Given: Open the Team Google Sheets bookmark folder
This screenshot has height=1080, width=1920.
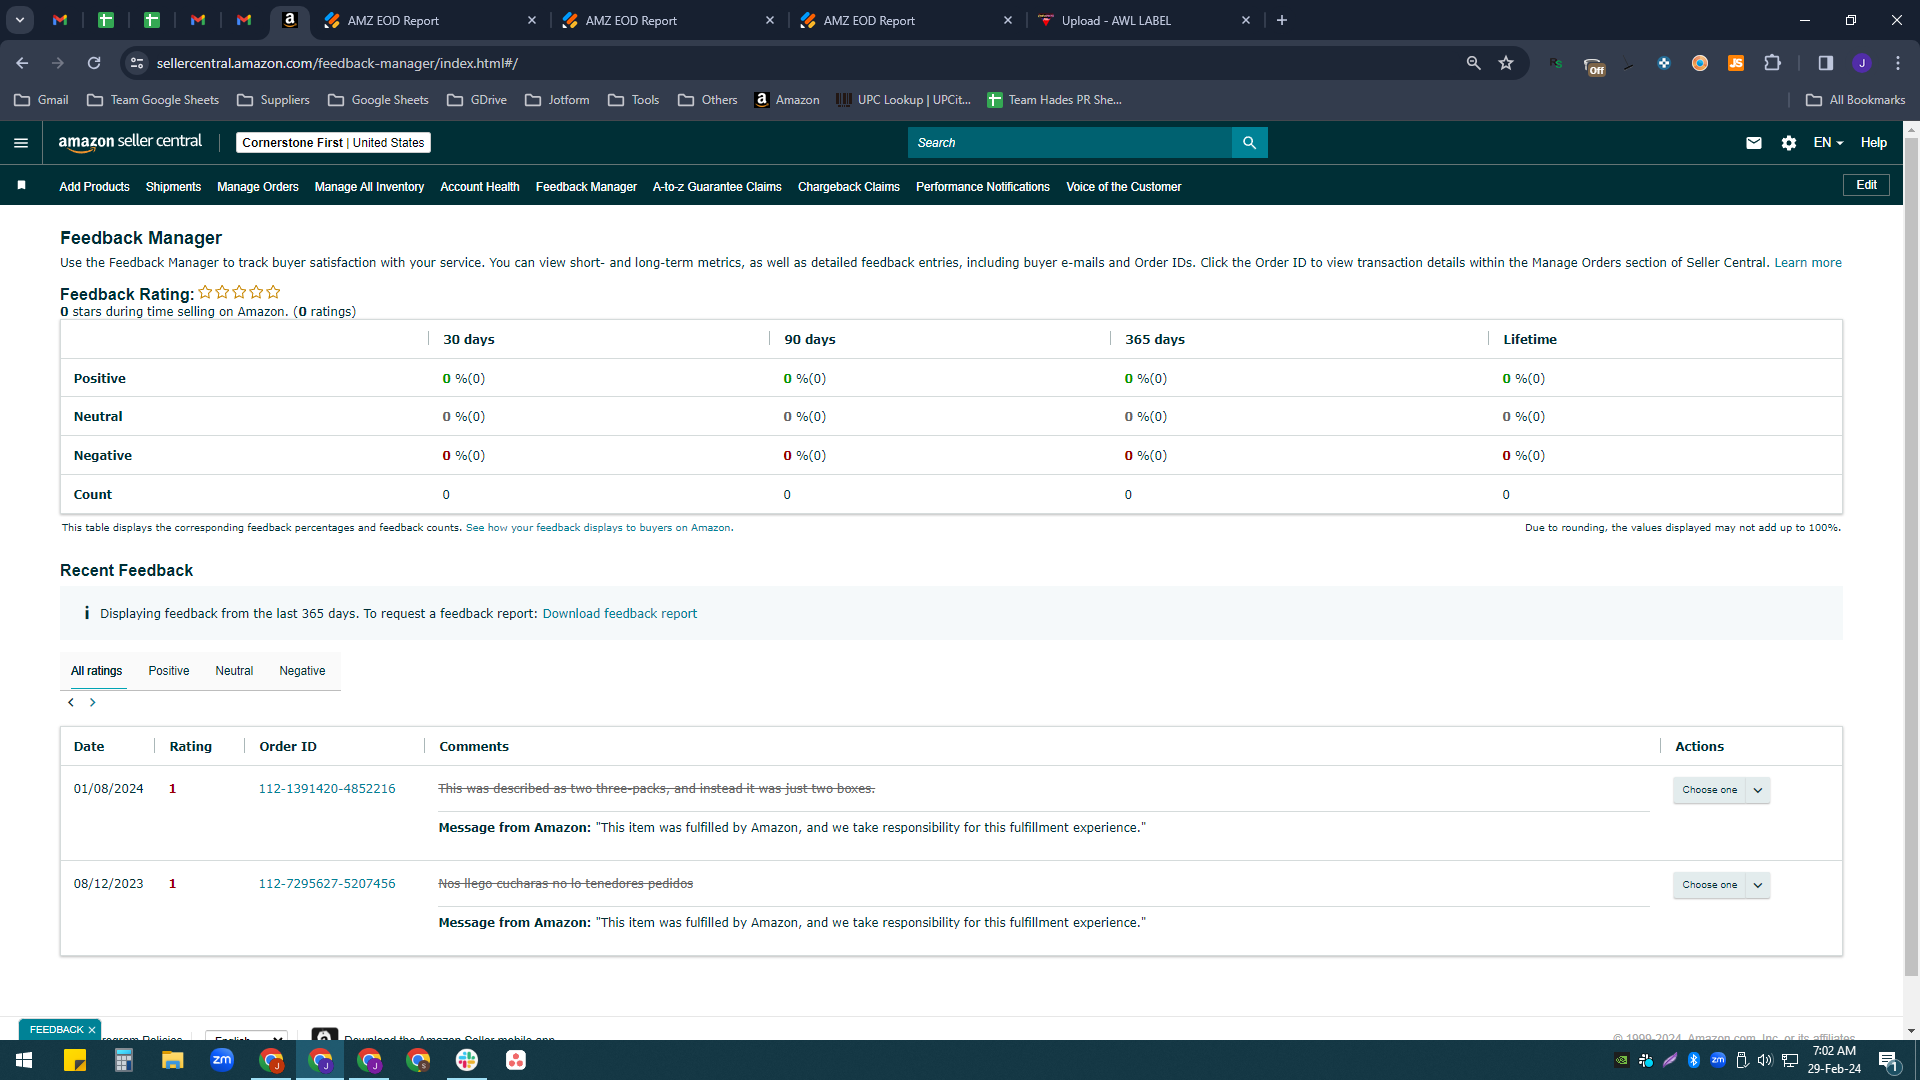Looking at the screenshot, I should [153, 100].
